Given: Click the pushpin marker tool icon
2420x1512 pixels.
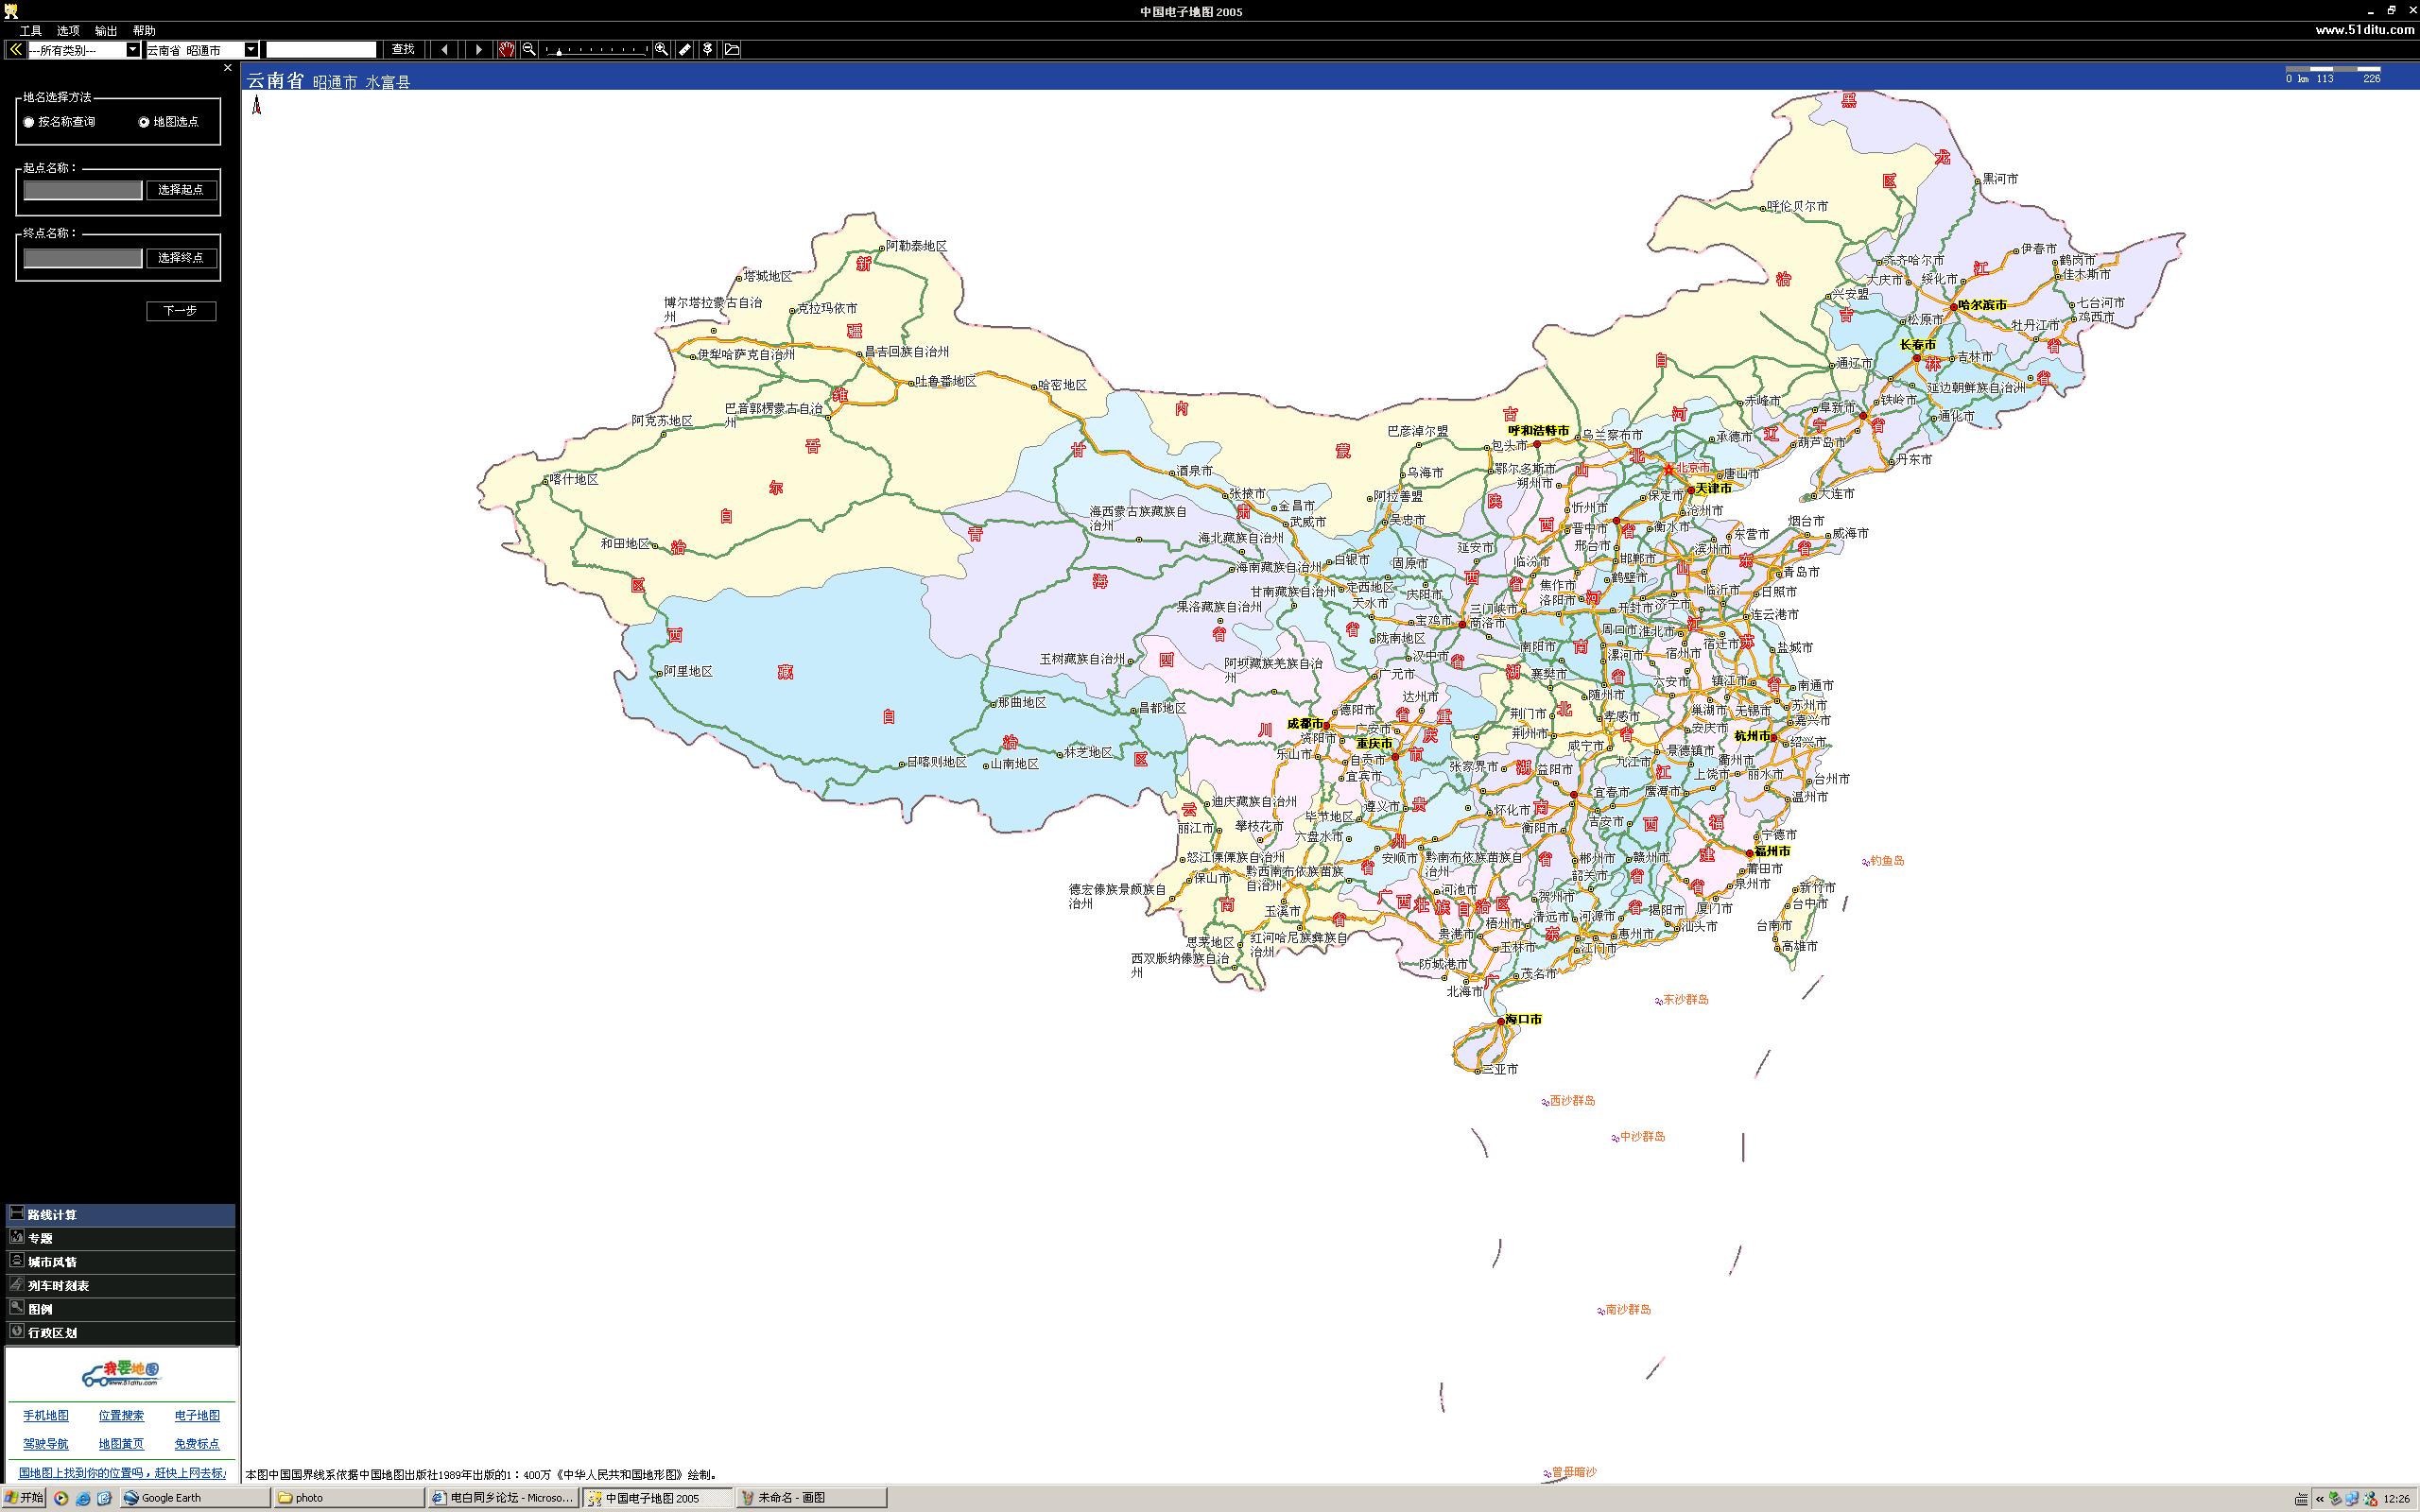Looking at the screenshot, I should pos(708,49).
